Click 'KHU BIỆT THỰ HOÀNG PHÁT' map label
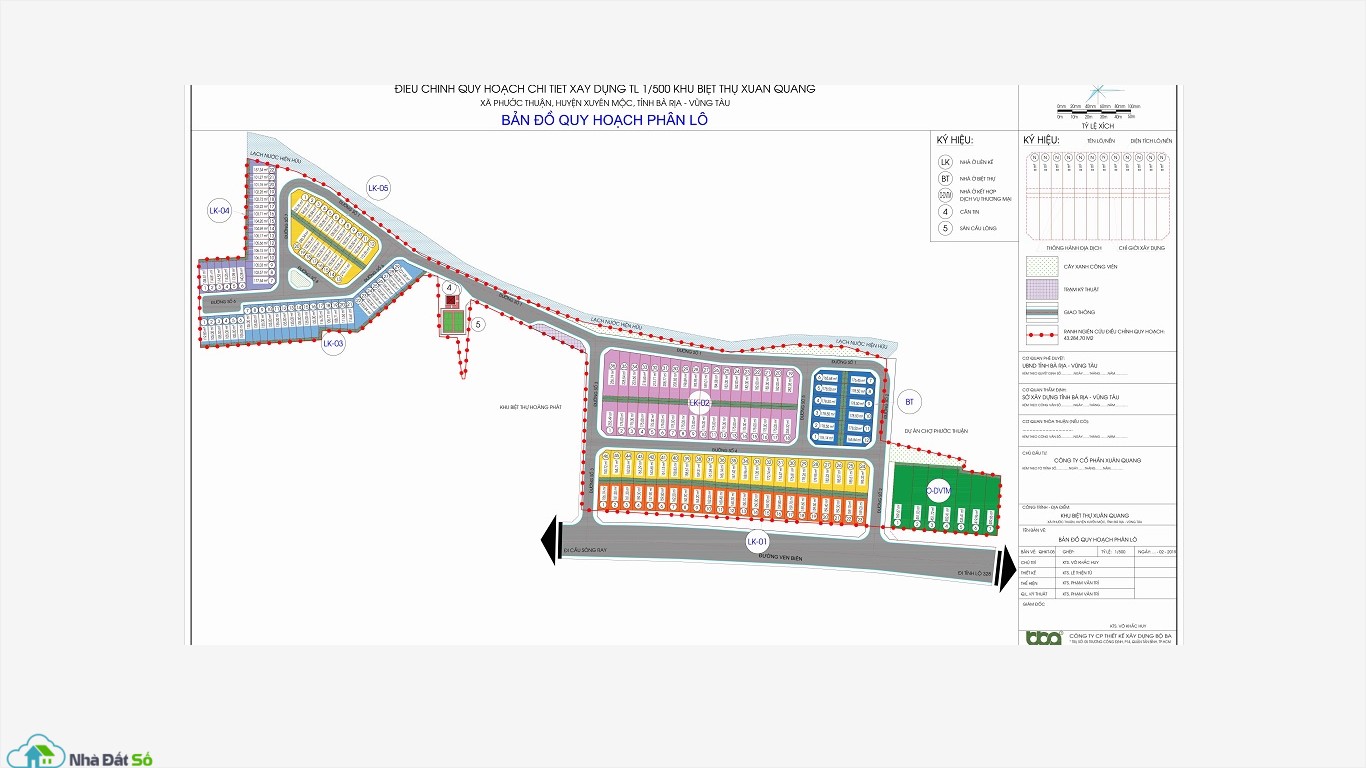 [530, 407]
